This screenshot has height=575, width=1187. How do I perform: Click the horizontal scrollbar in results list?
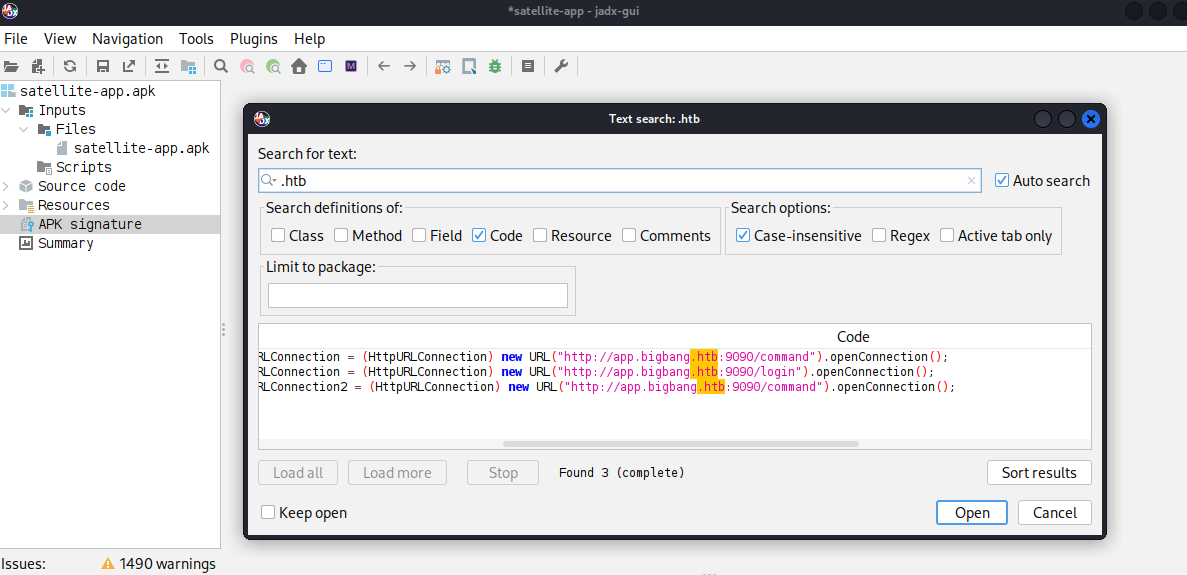(681, 444)
